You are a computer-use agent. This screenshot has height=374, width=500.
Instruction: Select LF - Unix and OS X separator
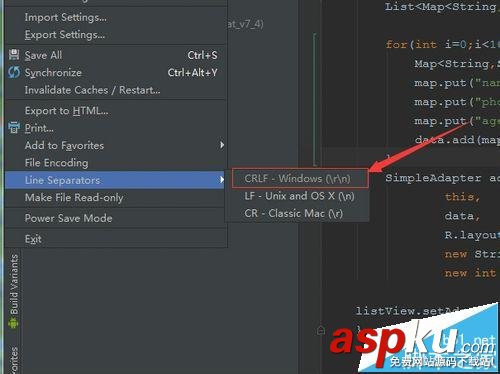(298, 196)
